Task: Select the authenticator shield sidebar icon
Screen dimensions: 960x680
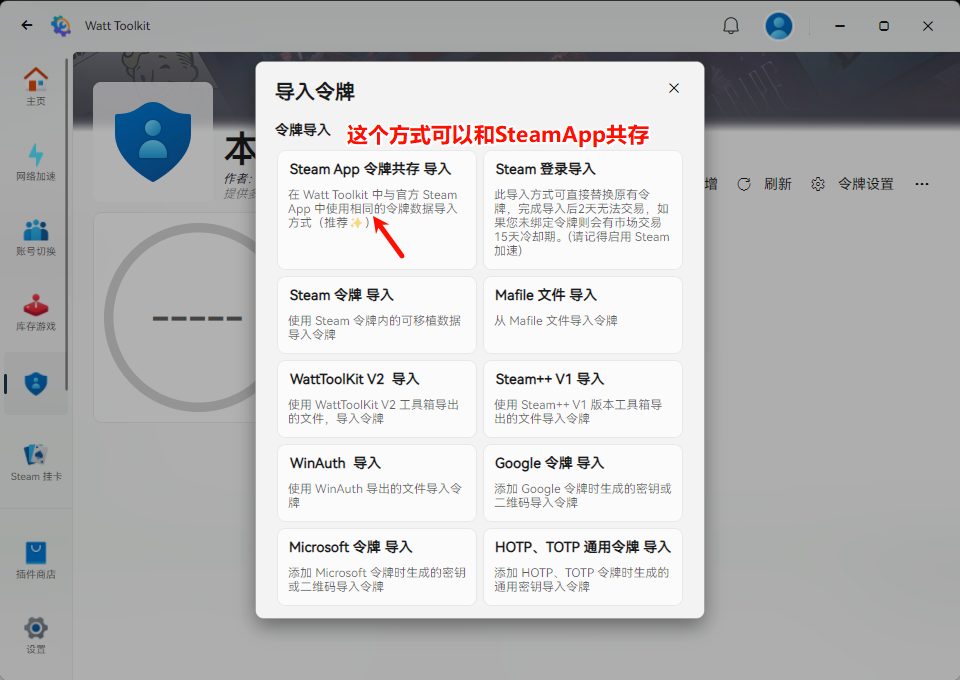Action: (x=36, y=383)
